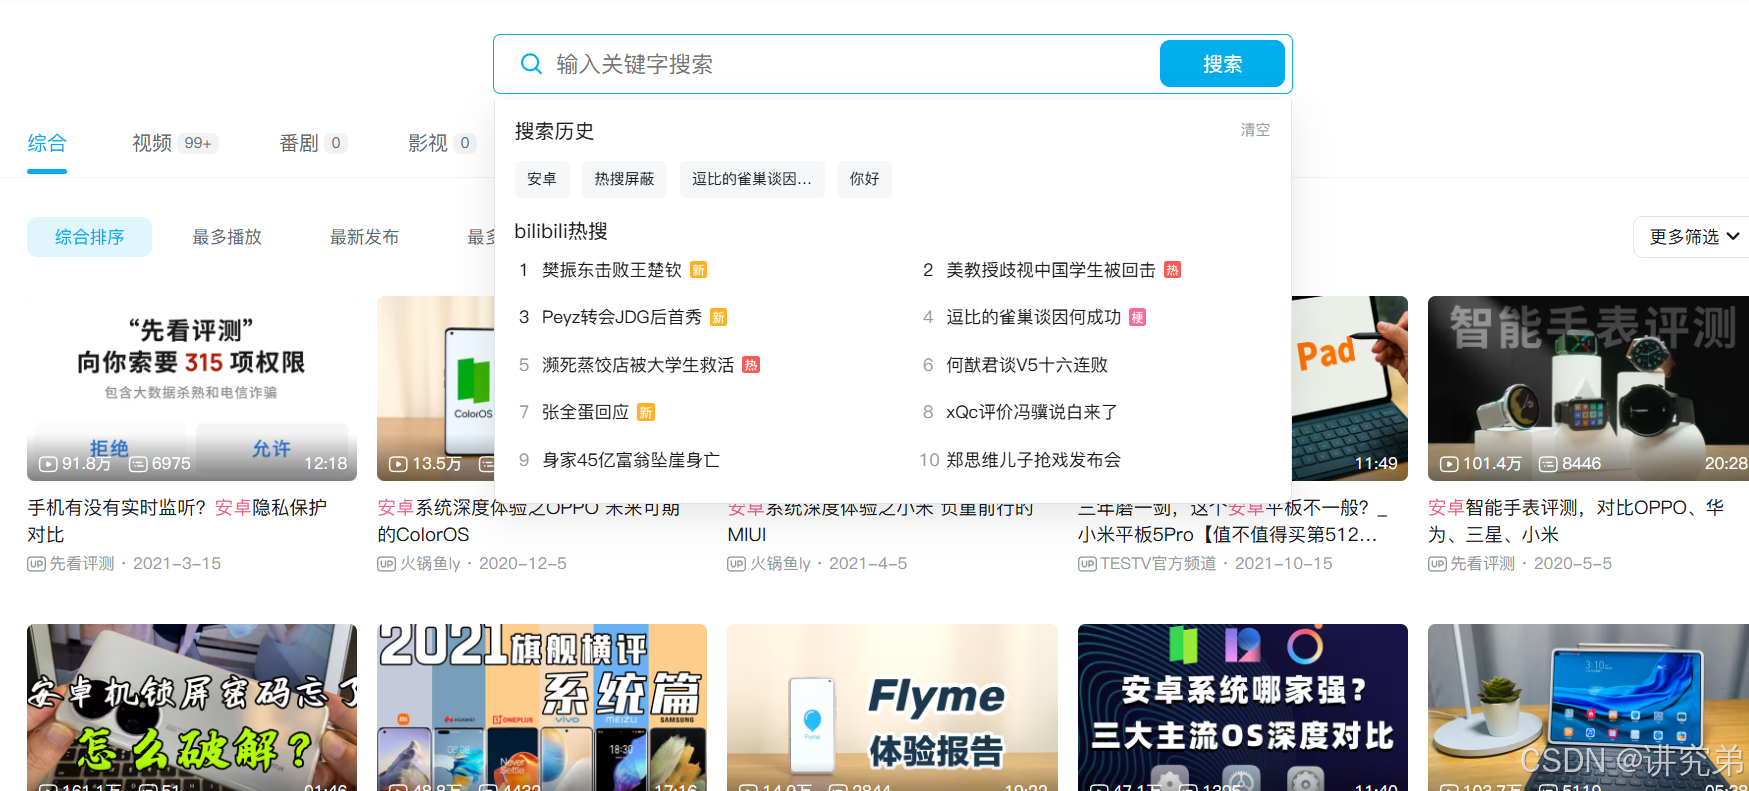
Task: Click danmaku count icon showing 6975
Action: [x=138, y=464]
